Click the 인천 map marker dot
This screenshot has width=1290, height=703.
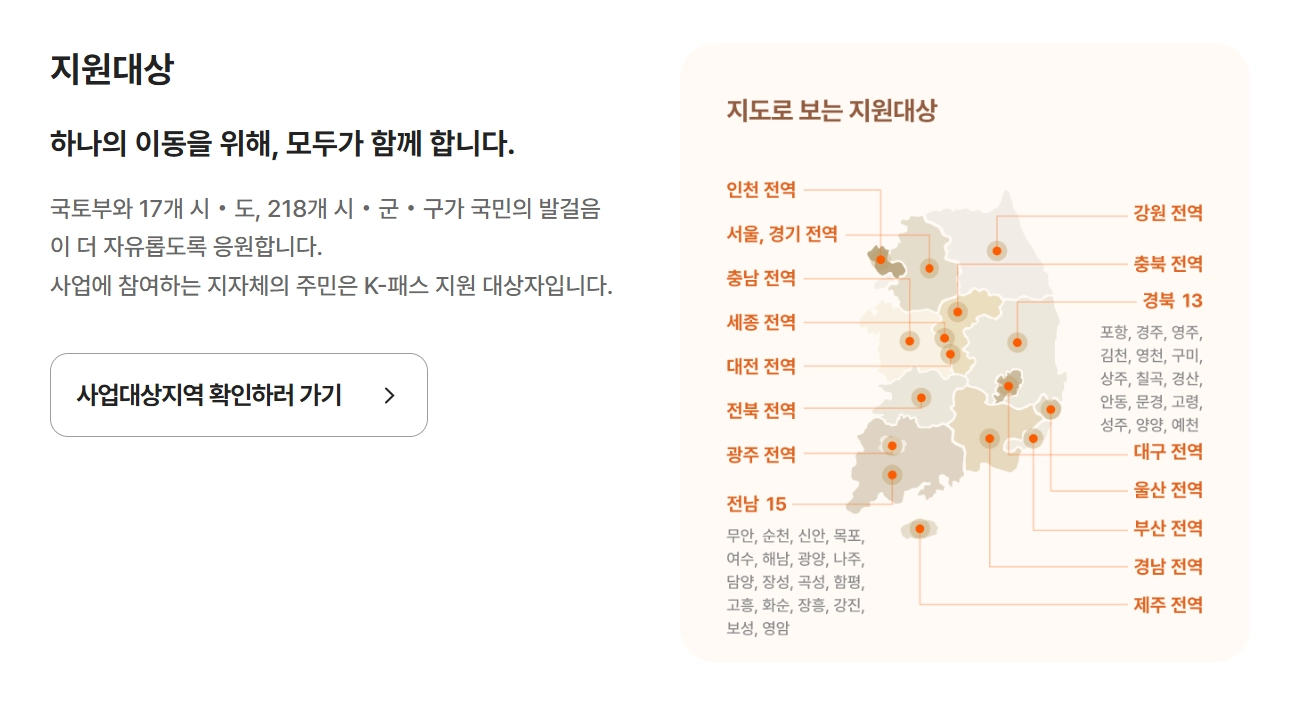point(880,260)
